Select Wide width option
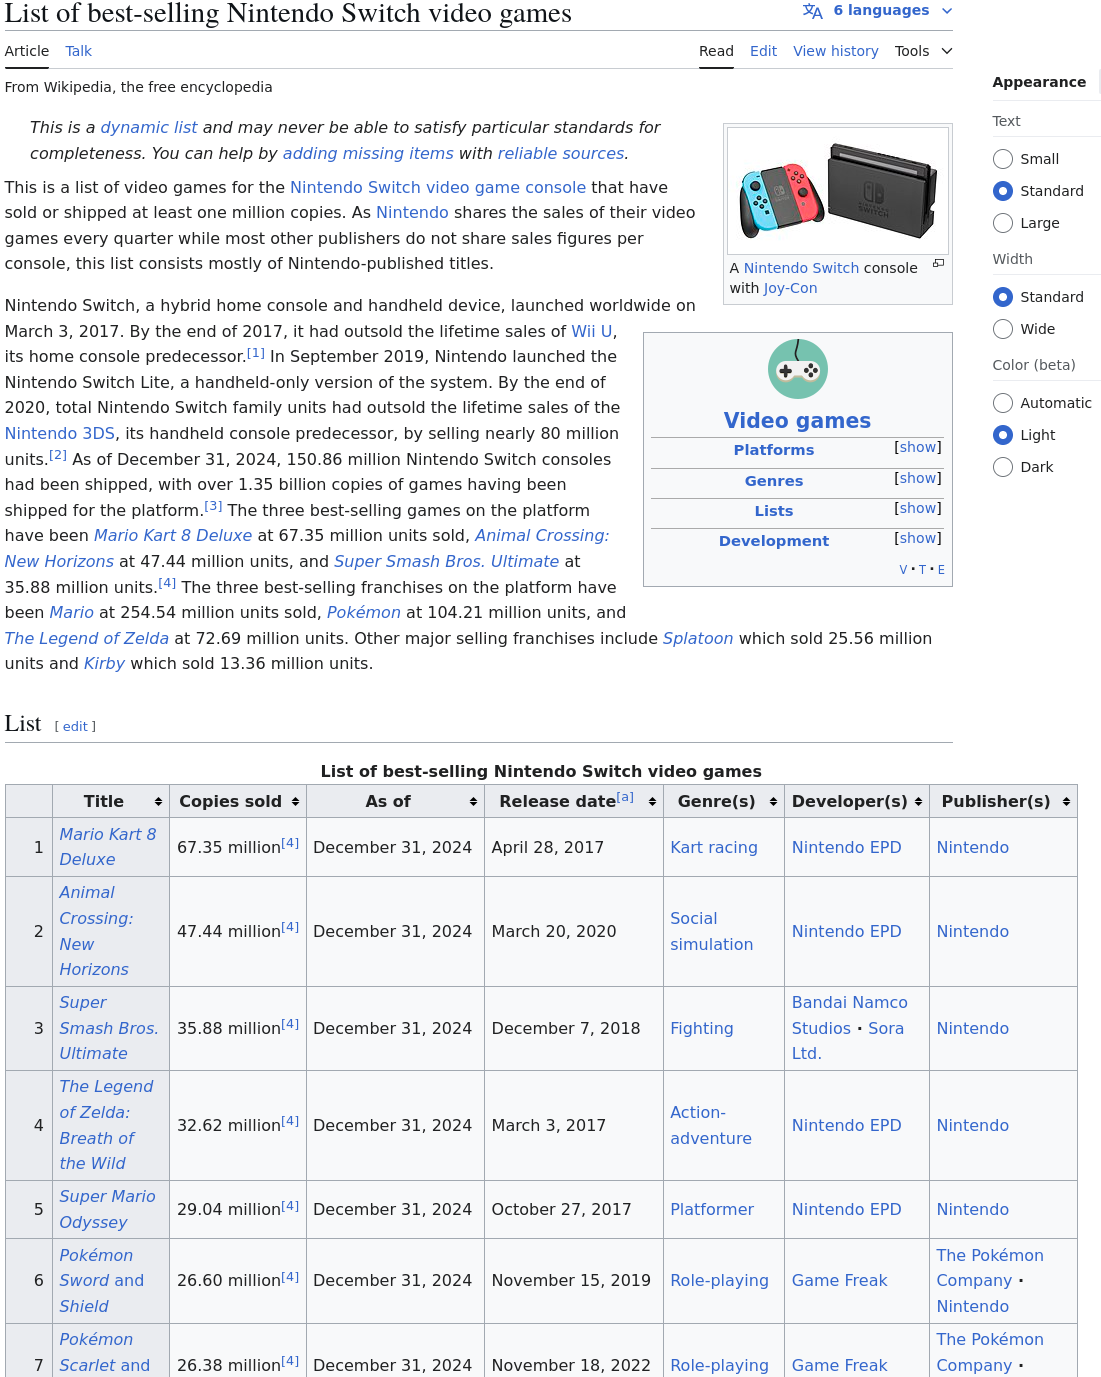Screen dimensions: 1101x1377 (x=1003, y=329)
